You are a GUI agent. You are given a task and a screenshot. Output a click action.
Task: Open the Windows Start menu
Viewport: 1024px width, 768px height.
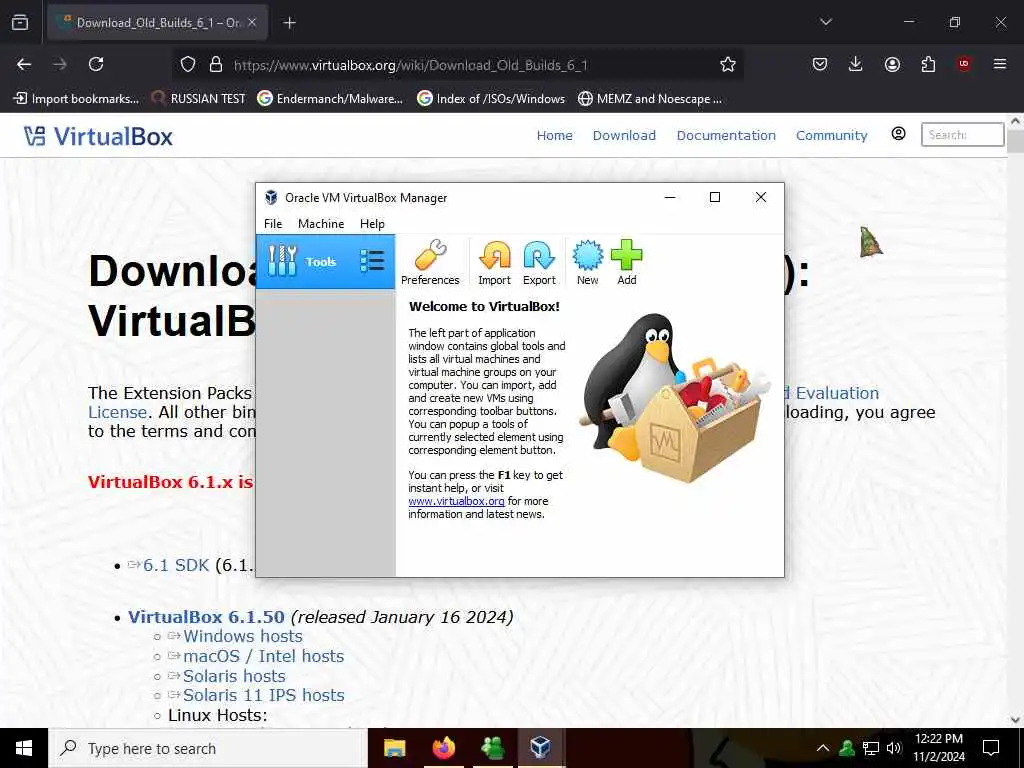24,748
